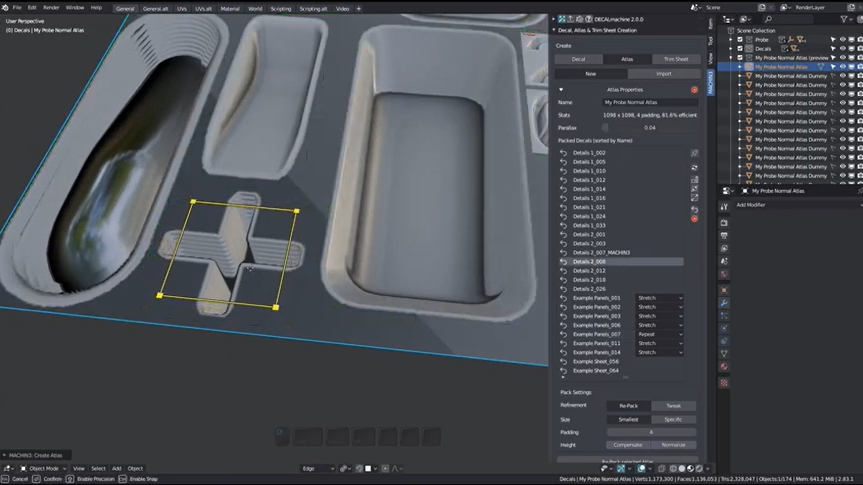Open the Material properties sphere tab
This screenshot has width=863, height=485.
(724, 367)
